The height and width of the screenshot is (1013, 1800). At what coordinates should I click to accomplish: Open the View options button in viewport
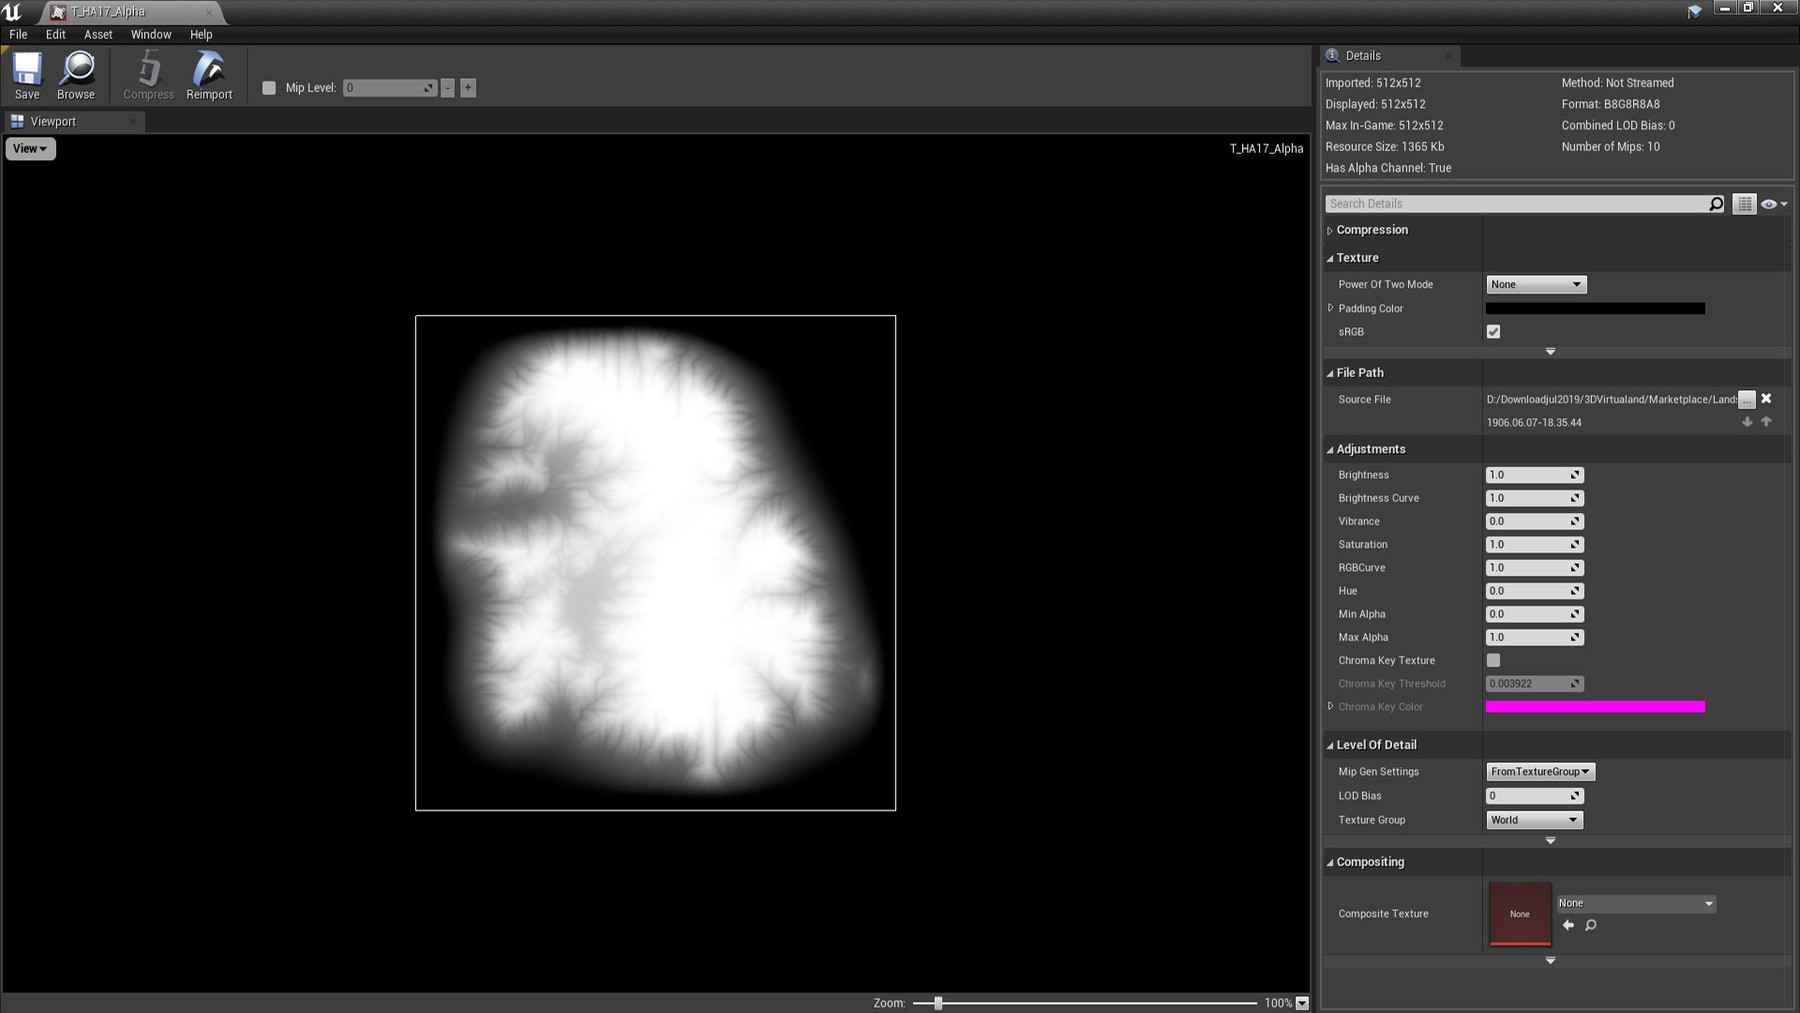[30, 149]
